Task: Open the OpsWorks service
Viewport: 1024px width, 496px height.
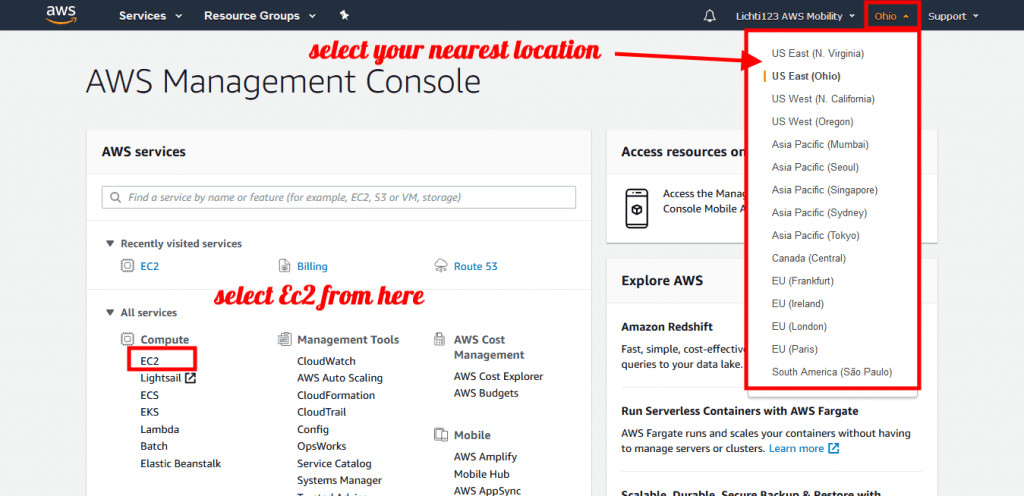Action: click(x=321, y=446)
